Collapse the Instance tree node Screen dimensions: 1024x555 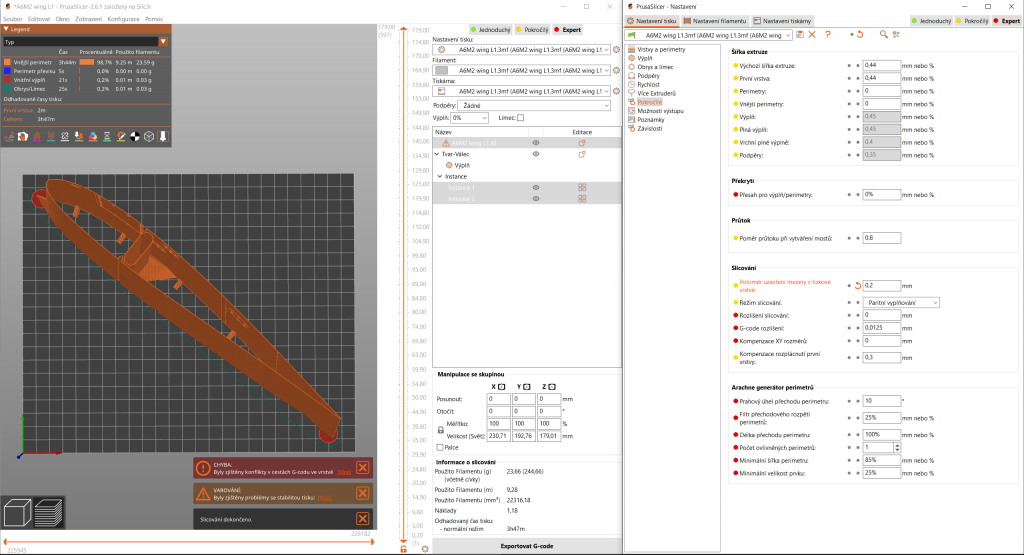[x=440, y=176]
